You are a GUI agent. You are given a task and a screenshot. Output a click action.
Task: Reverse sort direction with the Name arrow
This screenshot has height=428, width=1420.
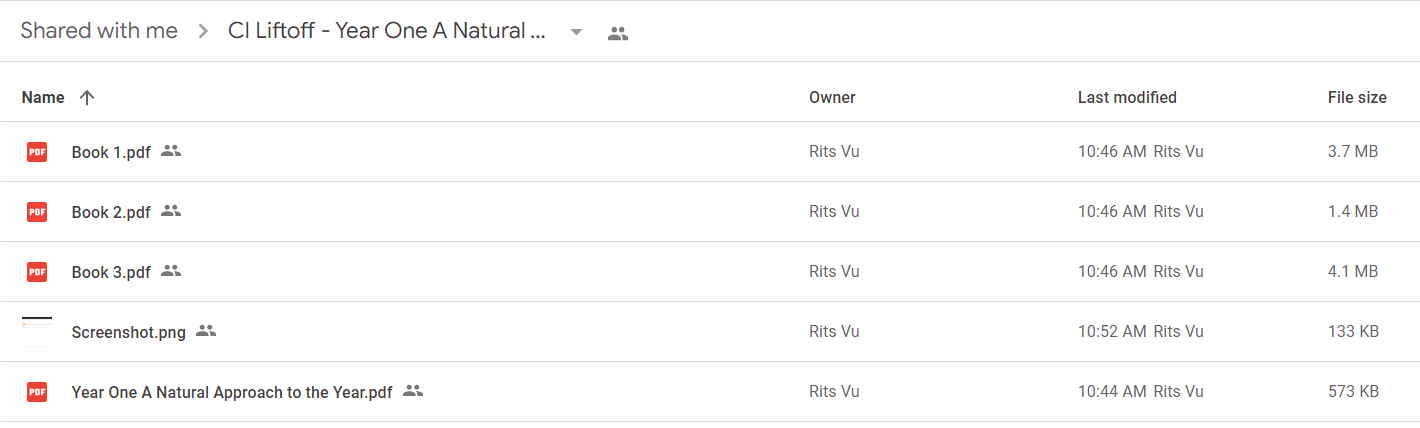tap(87, 97)
